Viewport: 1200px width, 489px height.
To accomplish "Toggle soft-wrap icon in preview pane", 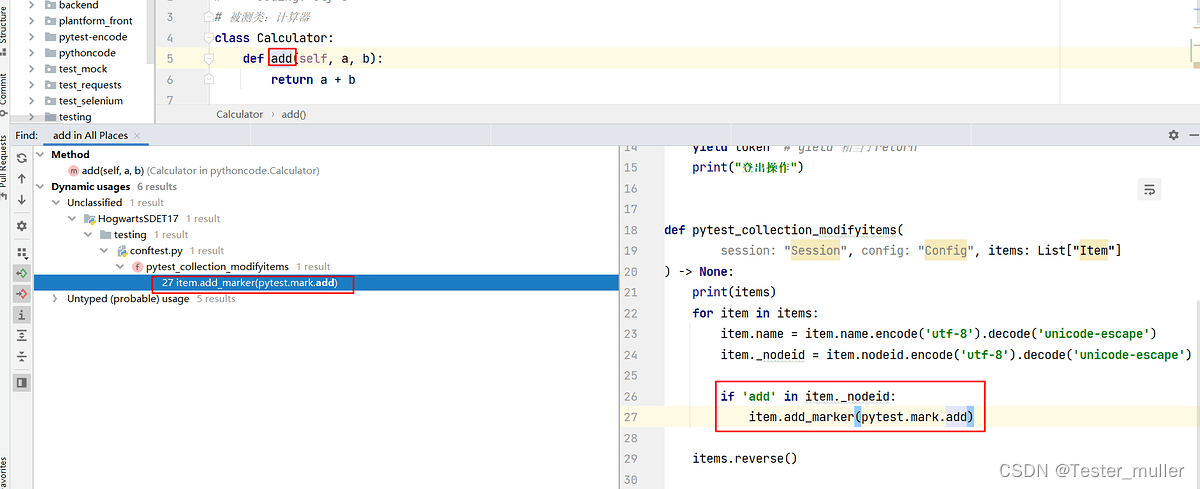I will (1149, 189).
